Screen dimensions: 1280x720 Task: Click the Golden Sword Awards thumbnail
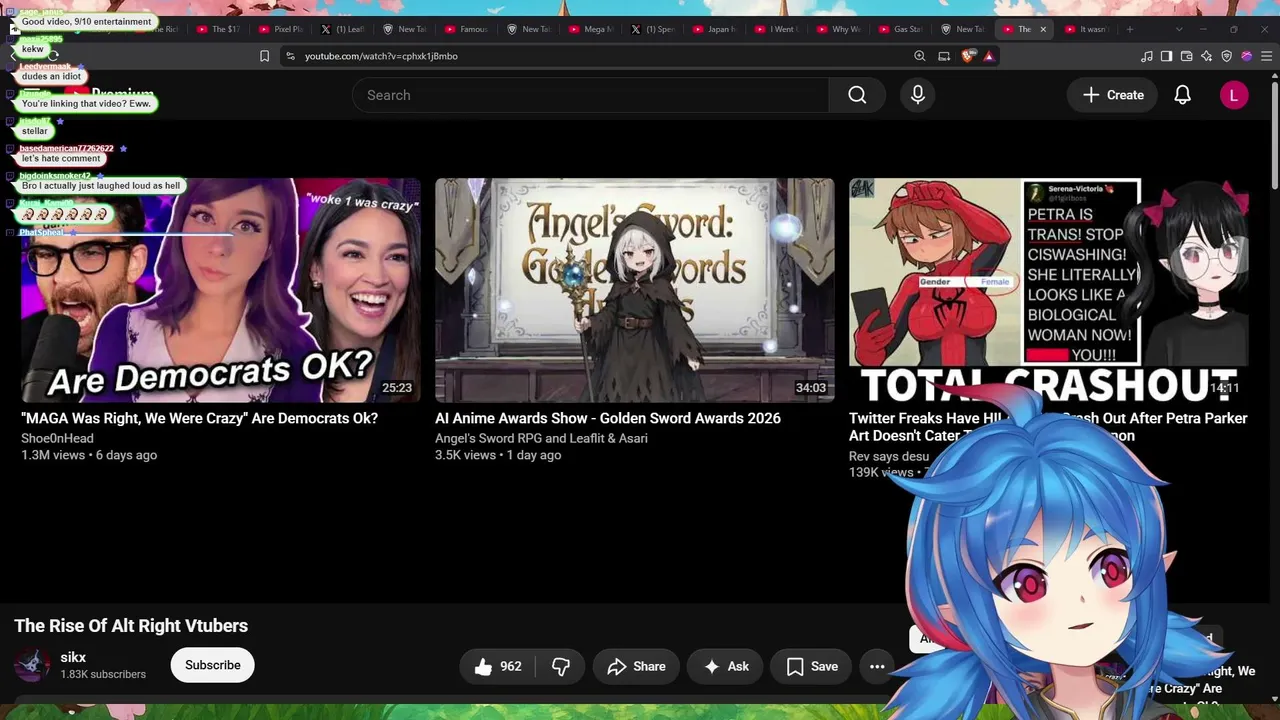pos(634,290)
